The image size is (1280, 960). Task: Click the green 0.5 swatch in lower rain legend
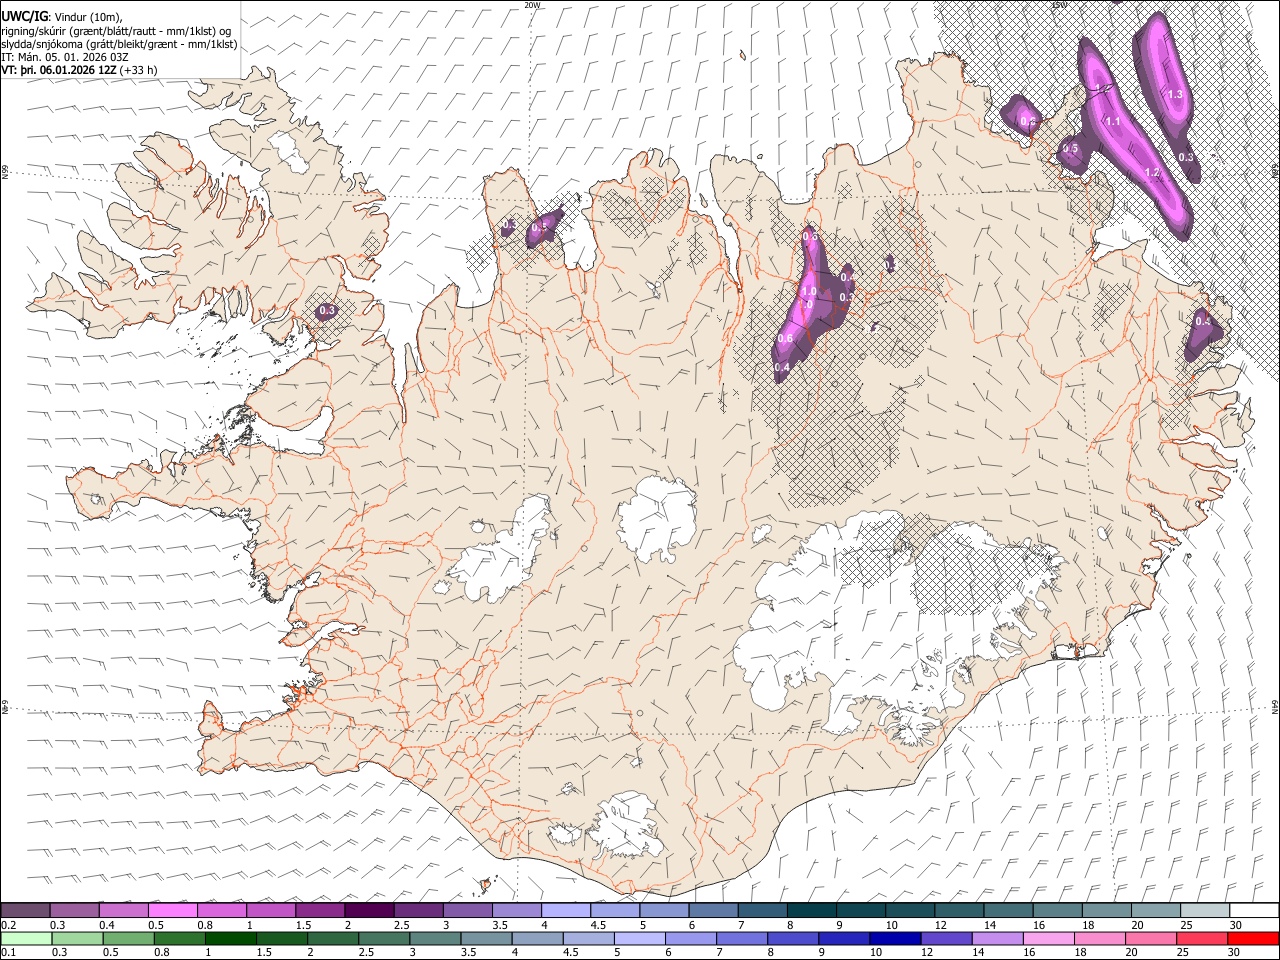(x=129, y=938)
